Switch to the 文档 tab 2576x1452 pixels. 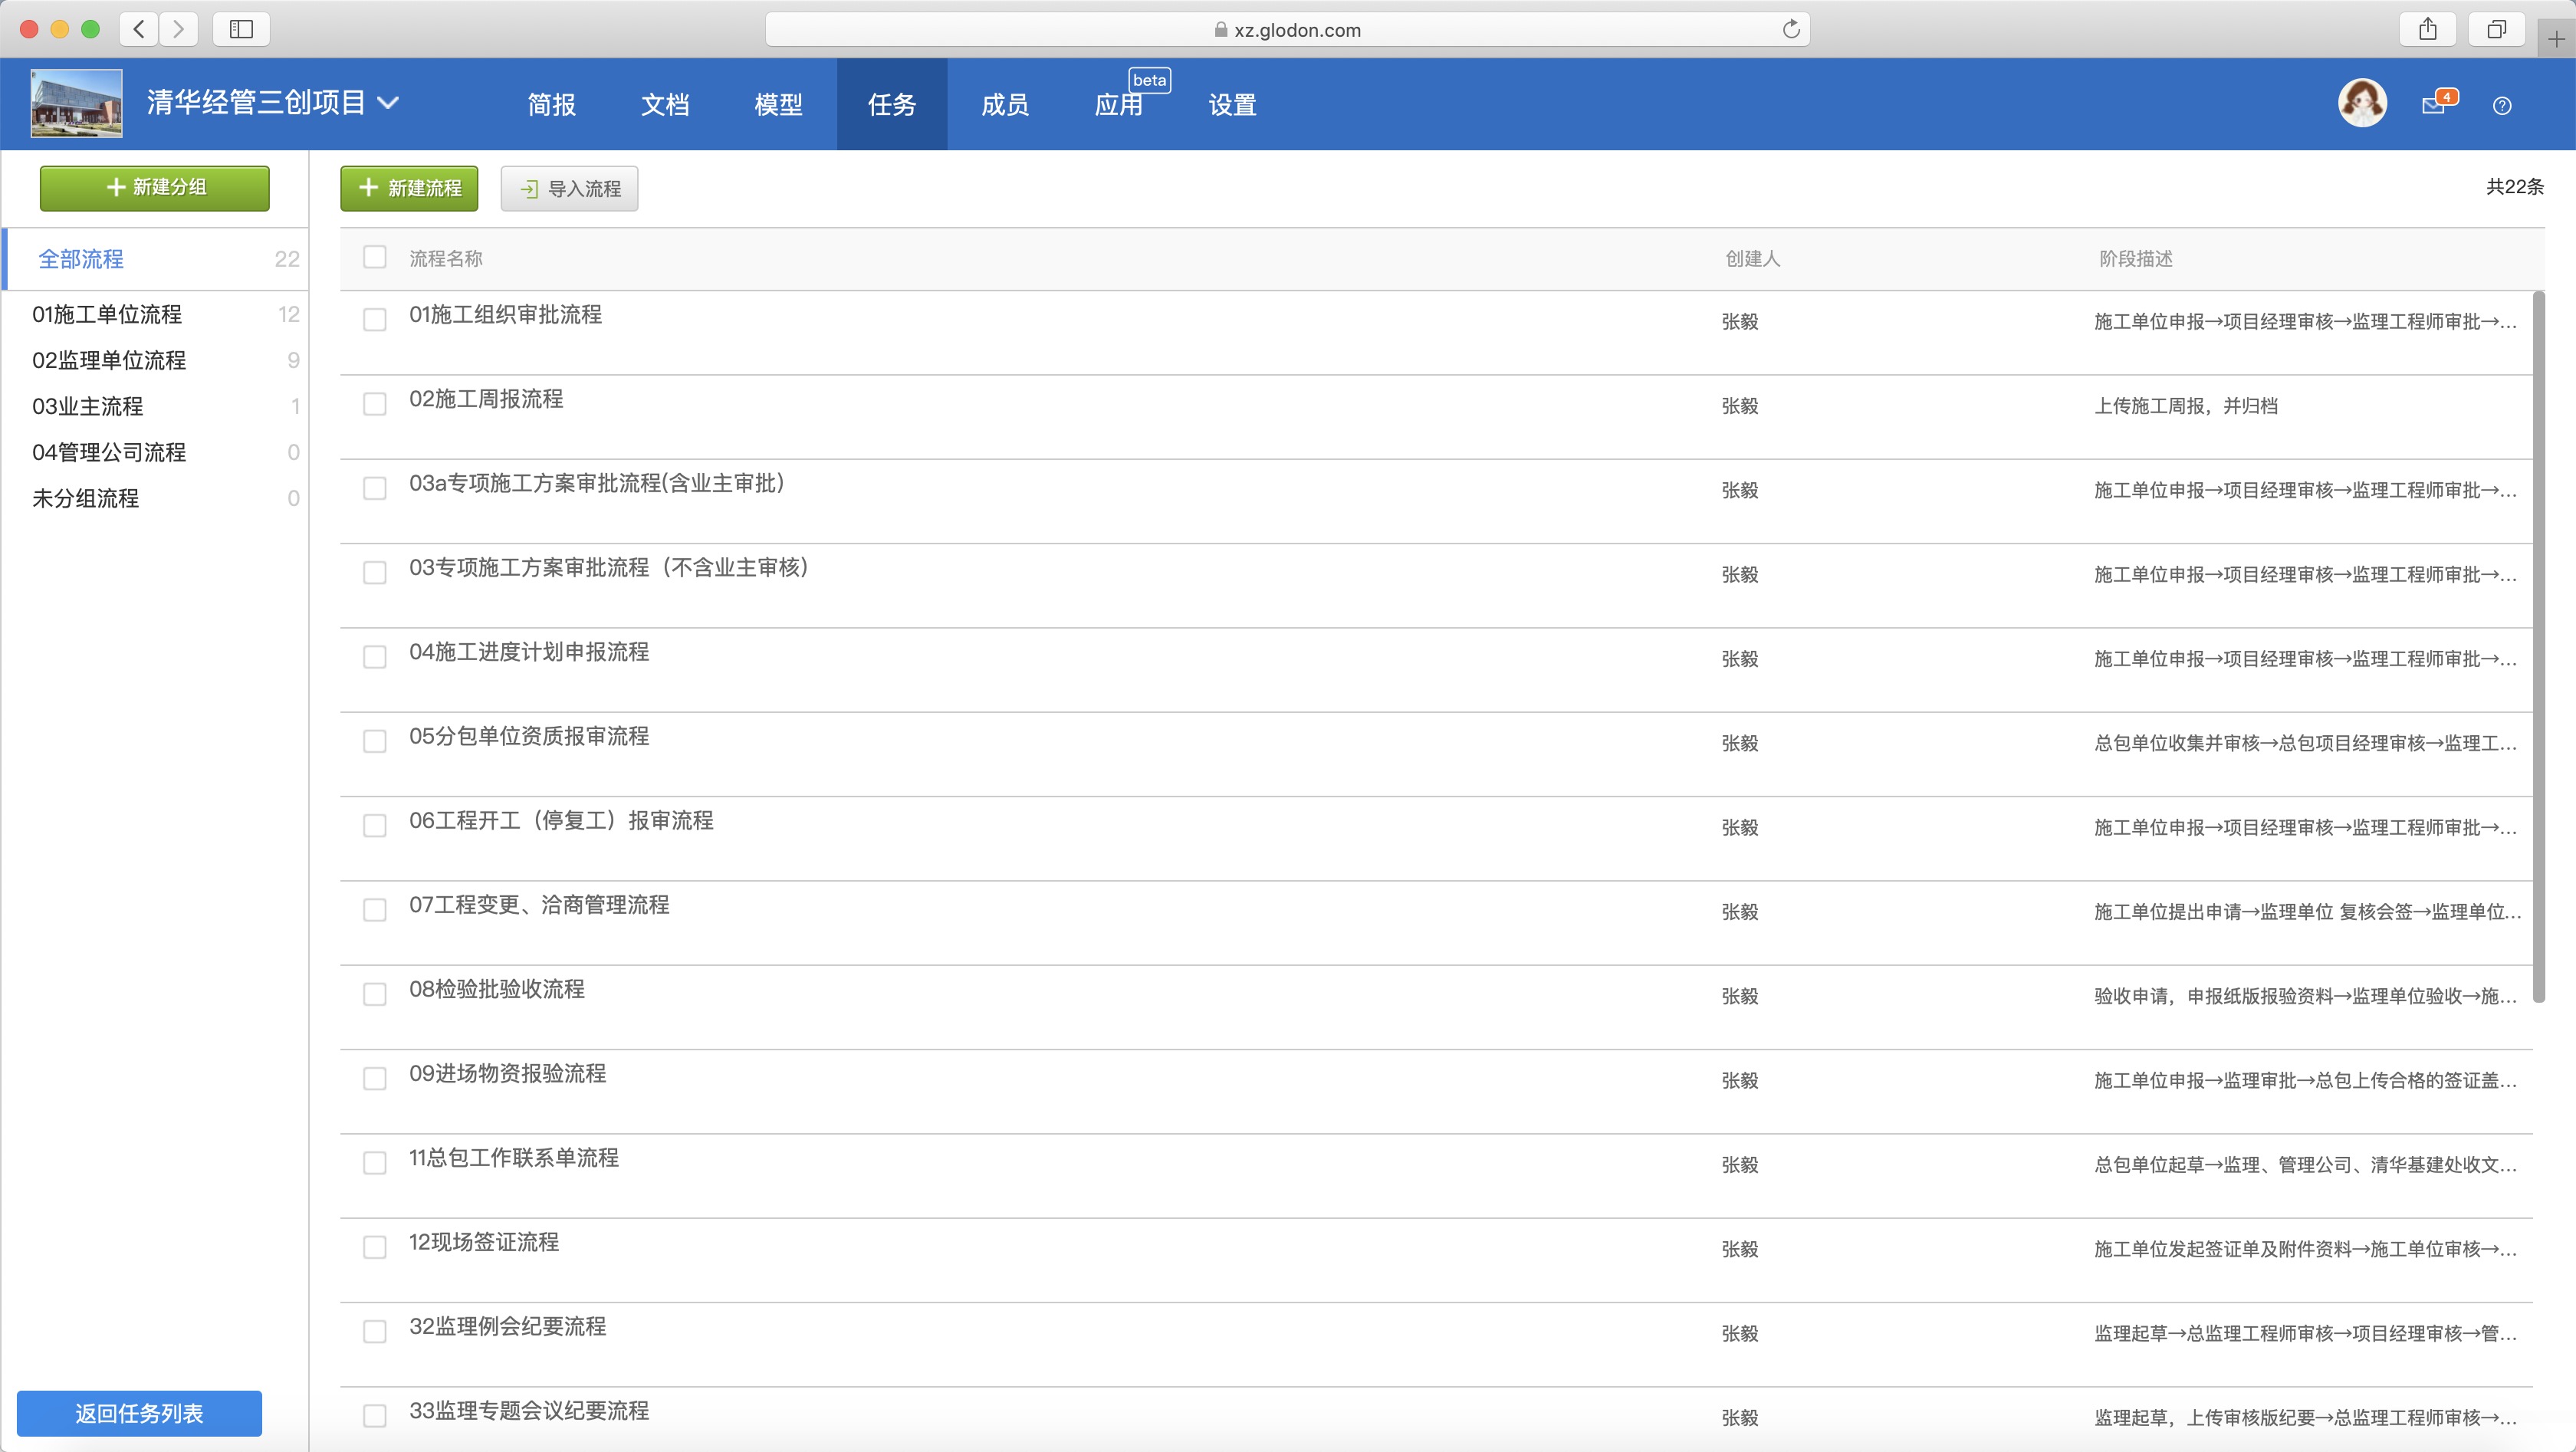(665, 104)
